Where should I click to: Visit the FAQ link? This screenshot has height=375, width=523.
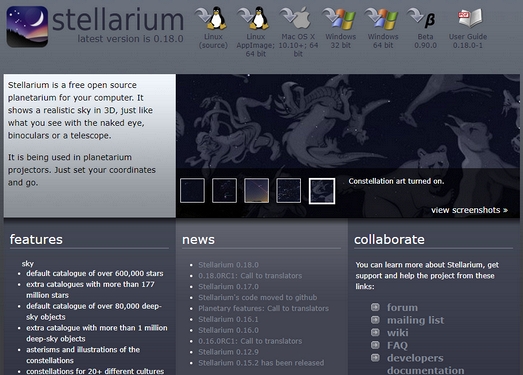tap(397, 345)
